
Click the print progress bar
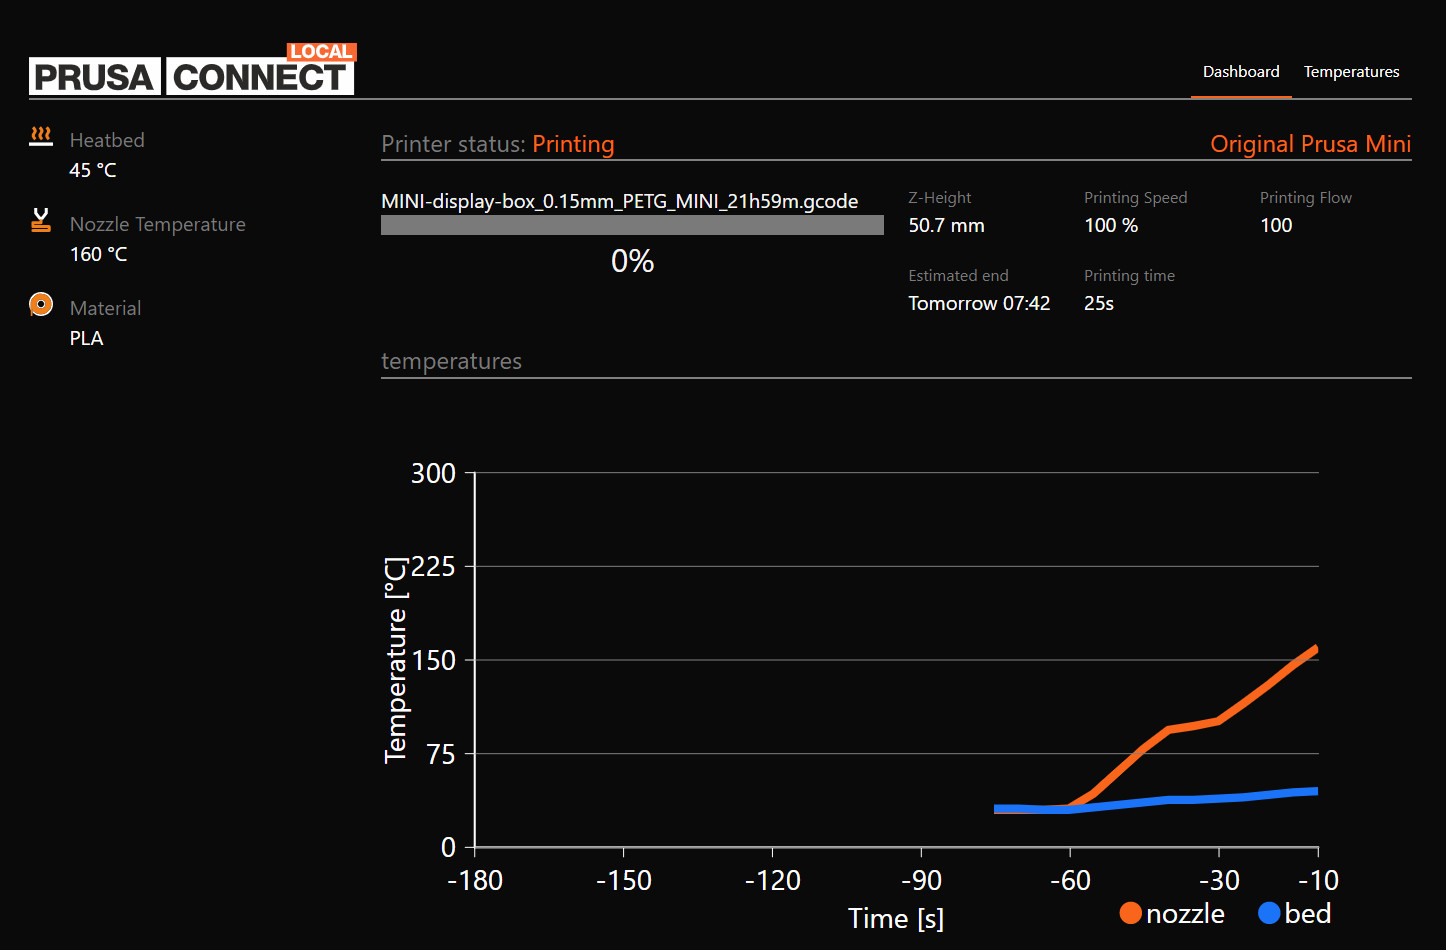632,225
